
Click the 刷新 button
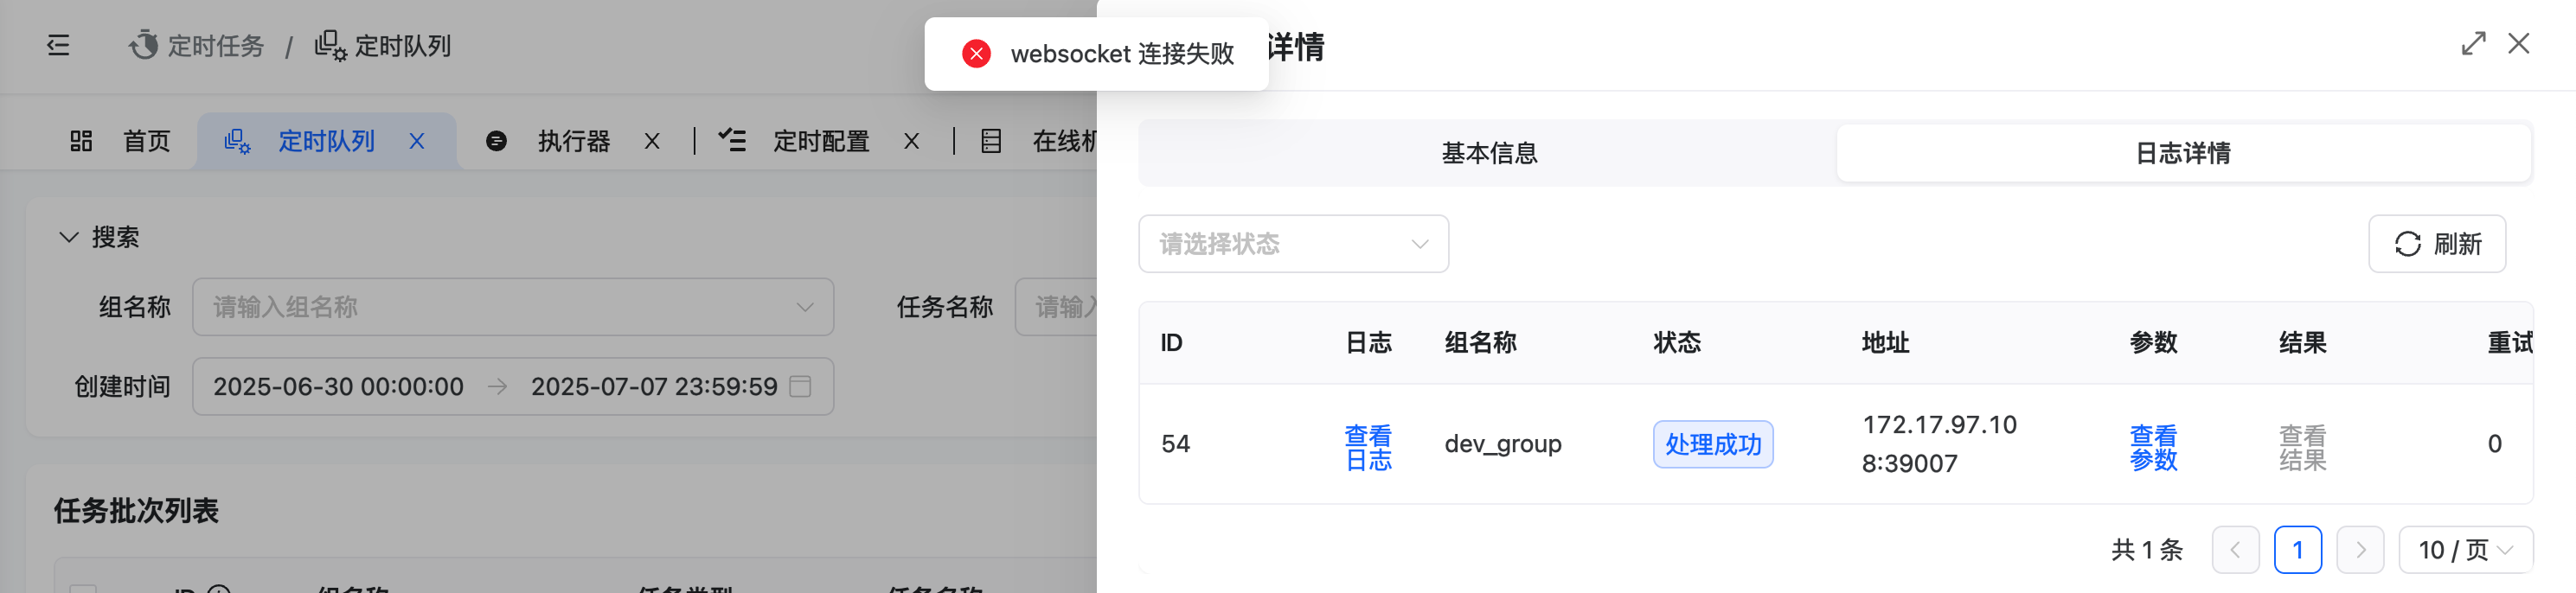pos(2437,244)
